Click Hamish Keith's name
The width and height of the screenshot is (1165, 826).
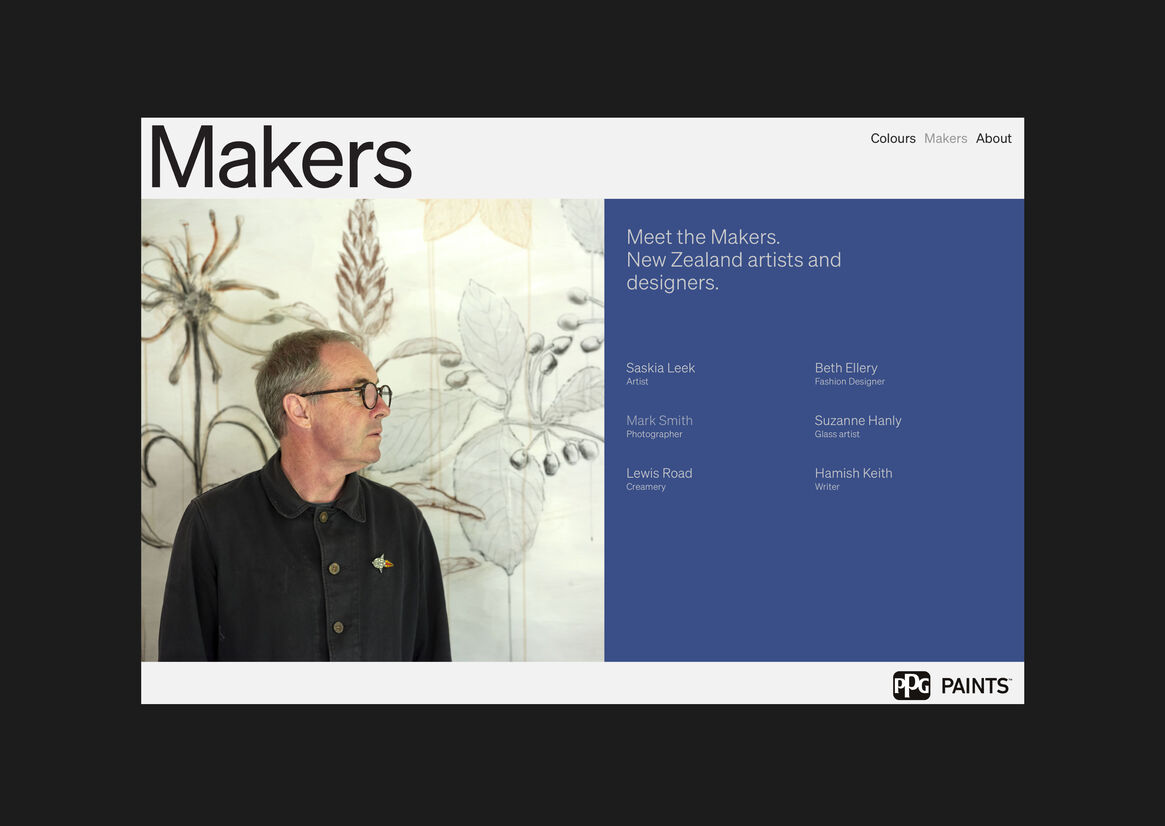pyautogui.click(x=853, y=473)
